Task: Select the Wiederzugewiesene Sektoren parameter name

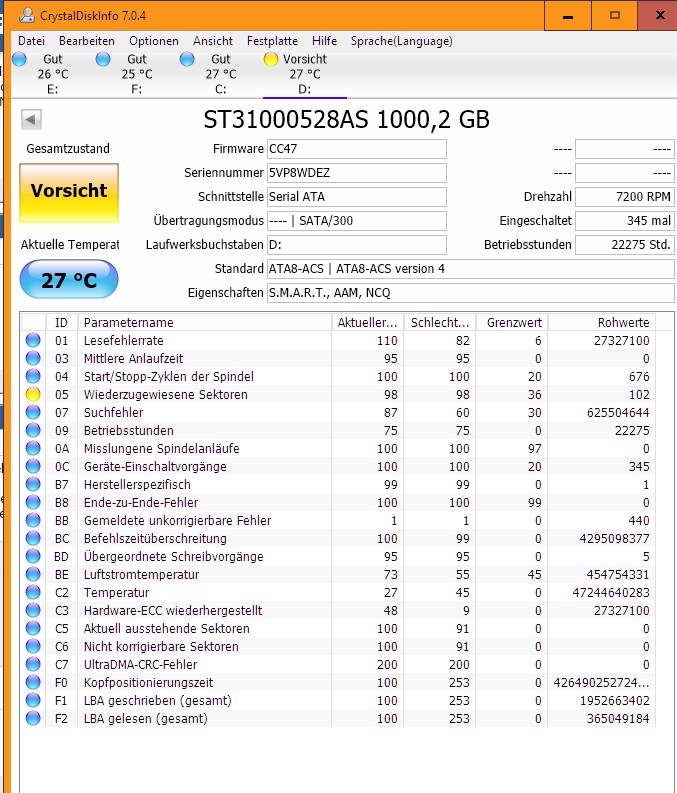Action: [166, 395]
